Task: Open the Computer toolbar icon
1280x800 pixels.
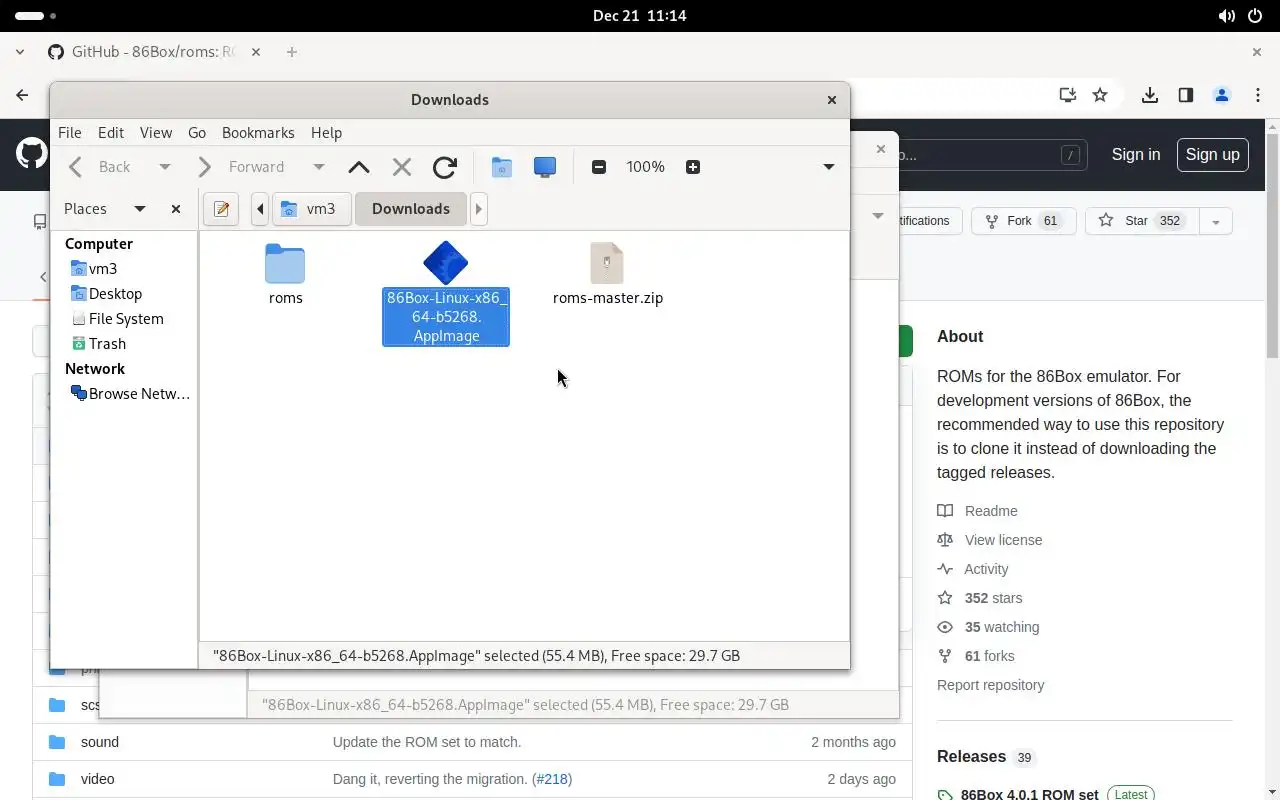Action: 545,167
